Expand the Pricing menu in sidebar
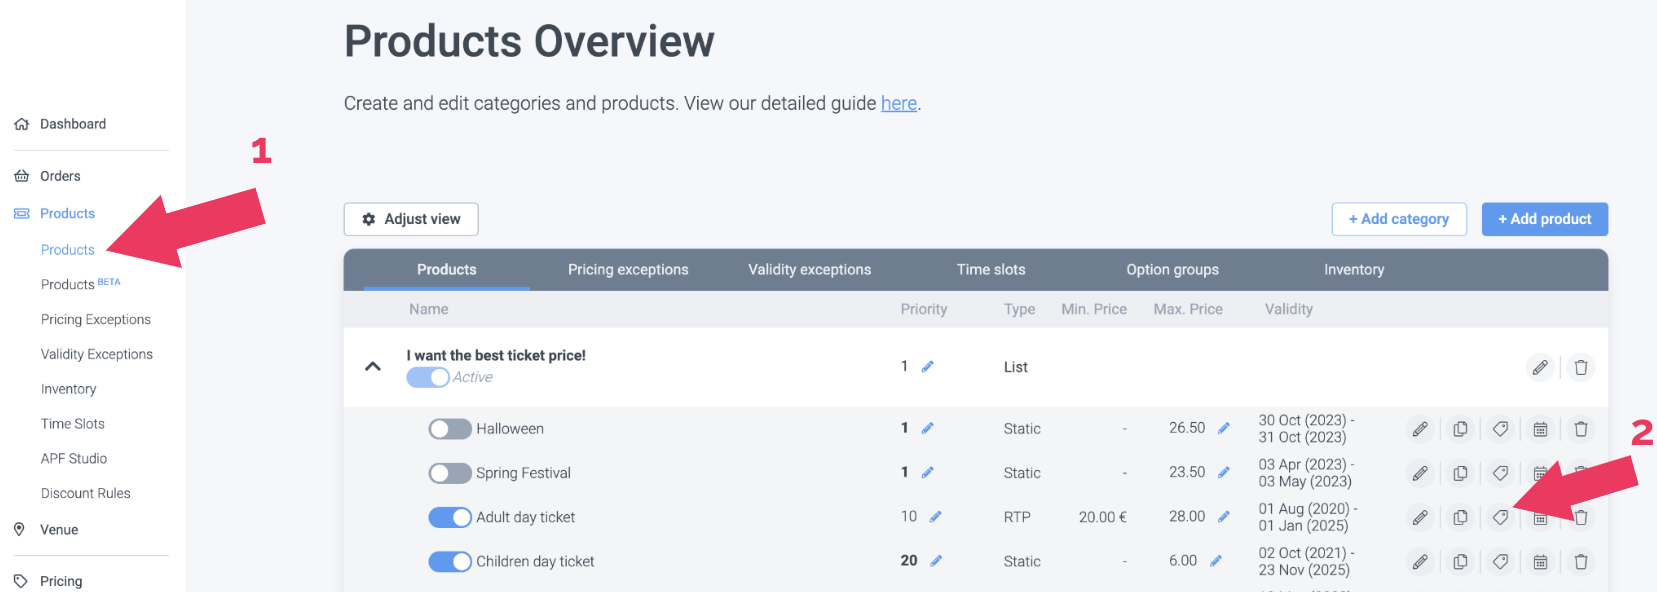Image resolution: width=1657 pixels, height=592 pixels. pos(61,581)
